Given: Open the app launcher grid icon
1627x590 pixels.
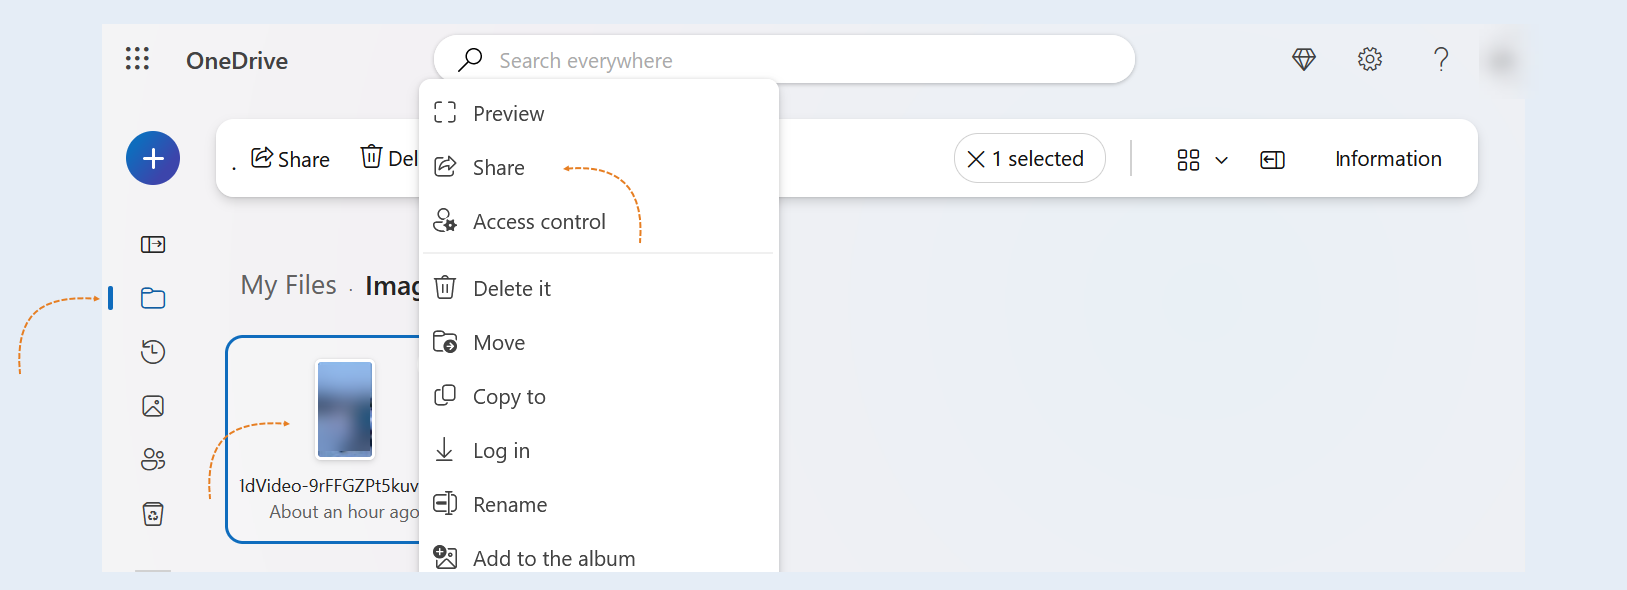Looking at the screenshot, I should pos(138,59).
